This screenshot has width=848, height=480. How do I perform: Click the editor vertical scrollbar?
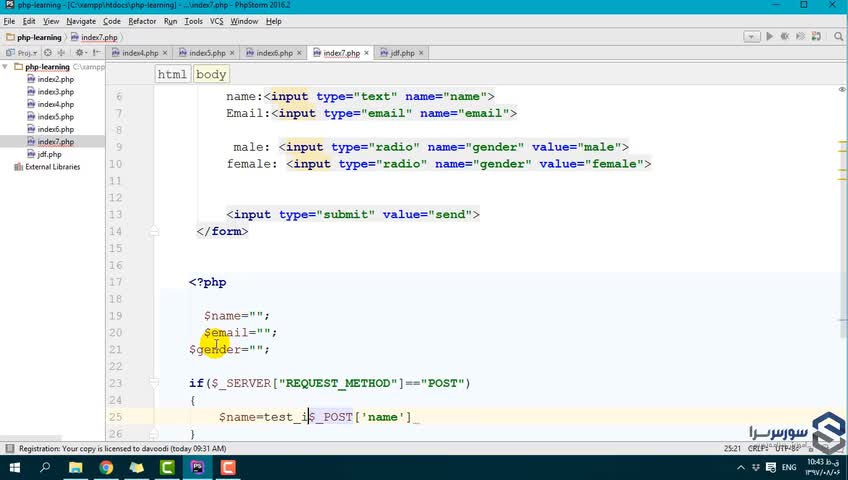[843, 212]
